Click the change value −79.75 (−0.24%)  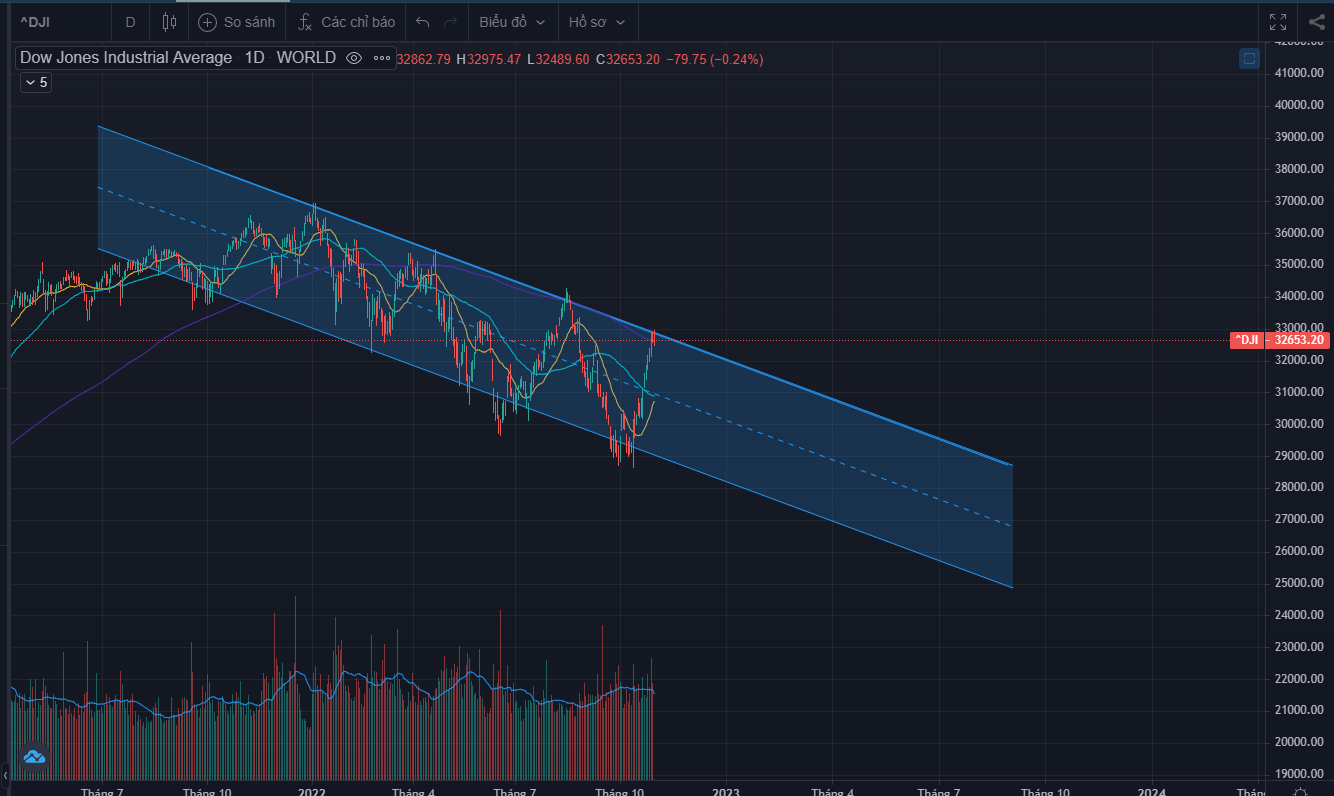[x=715, y=59]
